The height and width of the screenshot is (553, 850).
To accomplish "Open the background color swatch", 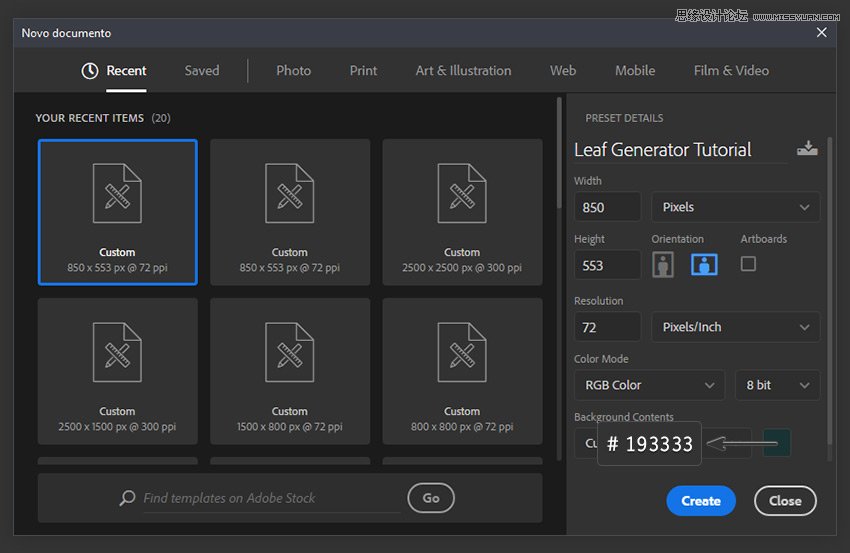I will click(777, 443).
